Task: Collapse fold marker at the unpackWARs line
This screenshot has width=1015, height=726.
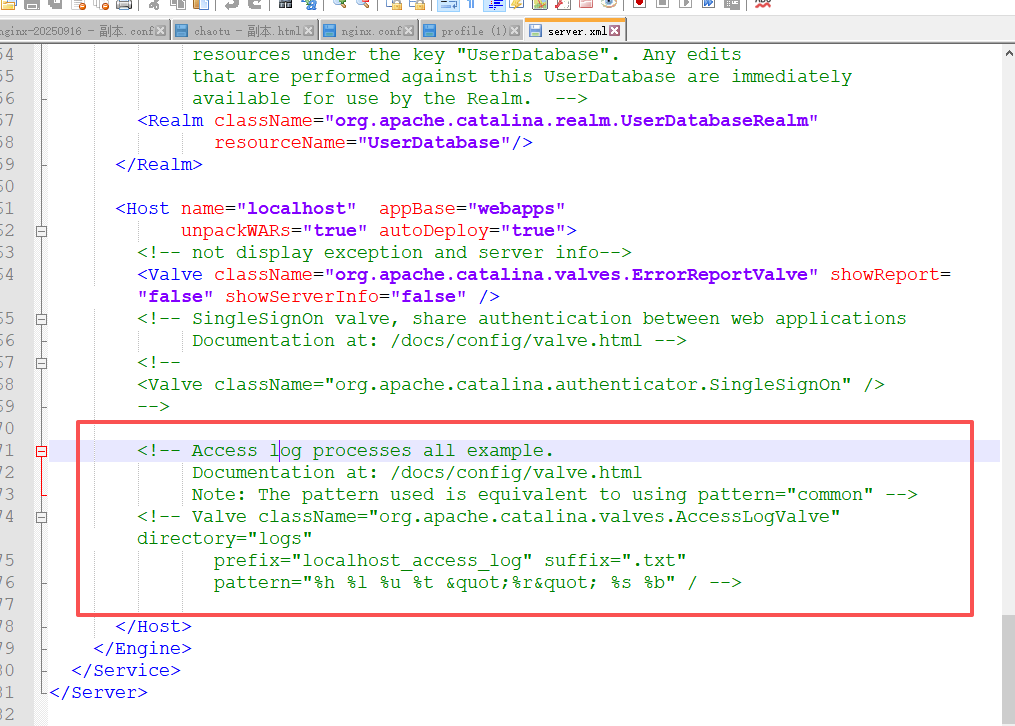Action: click(41, 231)
